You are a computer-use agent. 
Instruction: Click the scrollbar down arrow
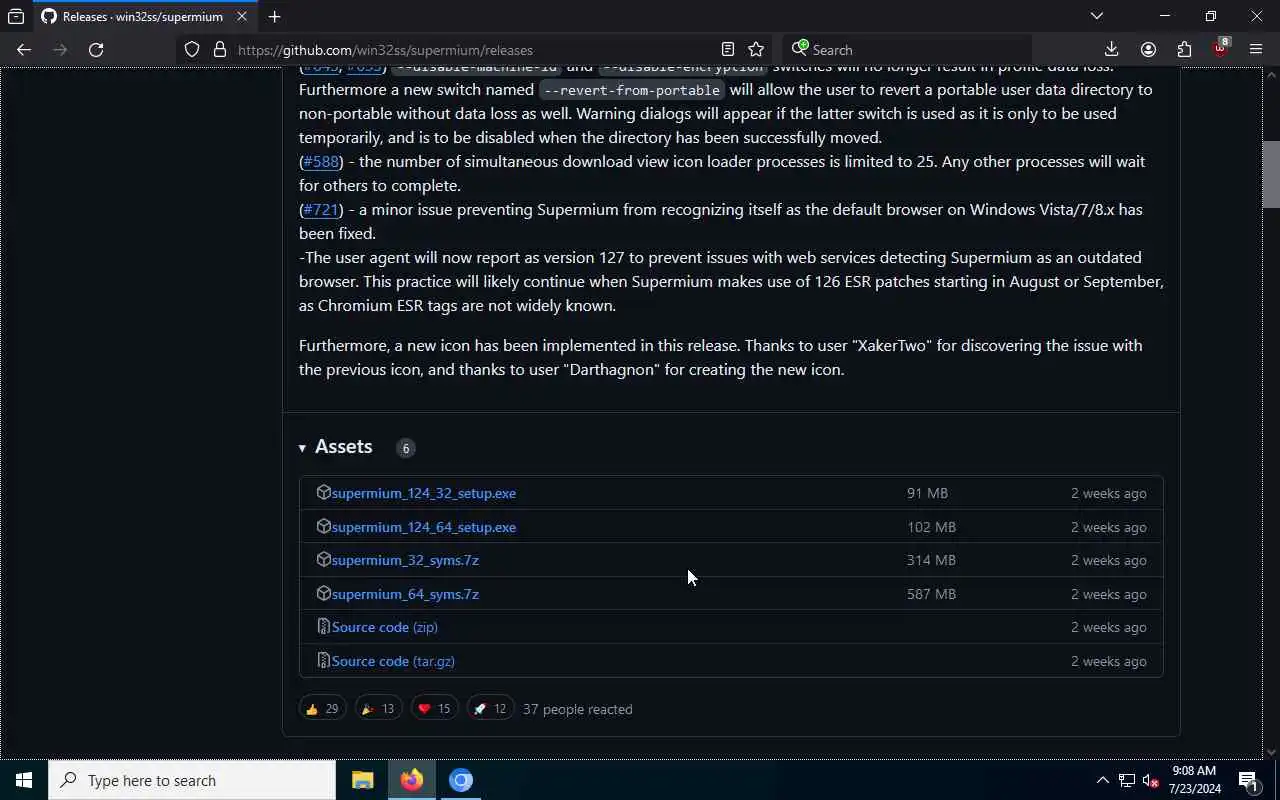pyautogui.click(x=1271, y=752)
